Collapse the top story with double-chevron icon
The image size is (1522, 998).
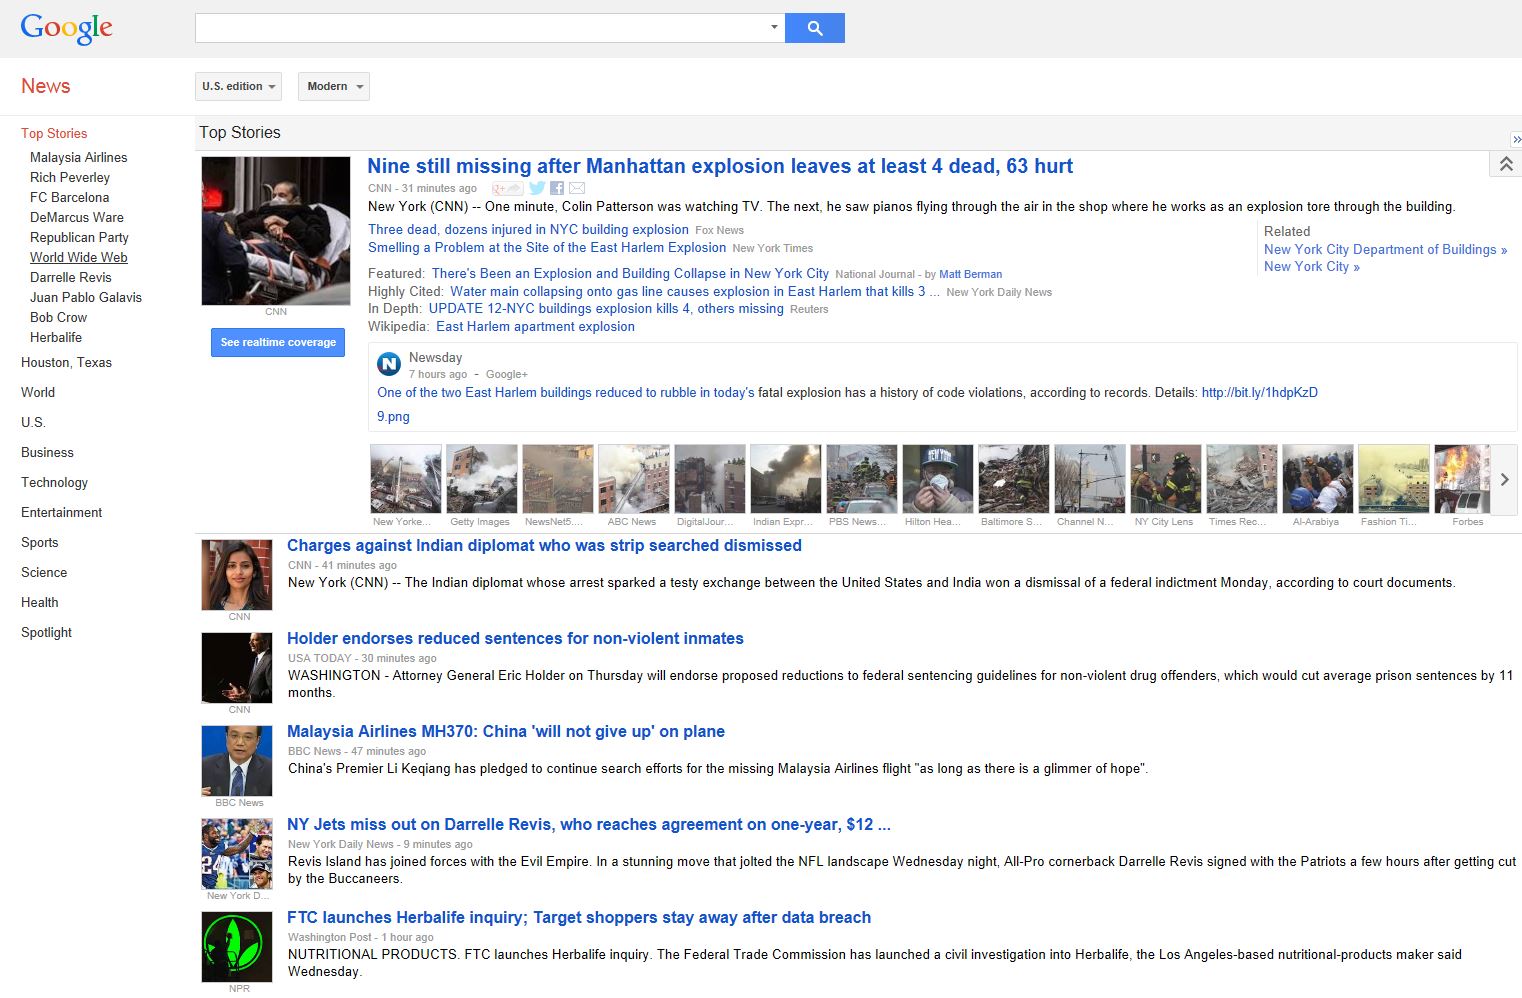[1505, 164]
